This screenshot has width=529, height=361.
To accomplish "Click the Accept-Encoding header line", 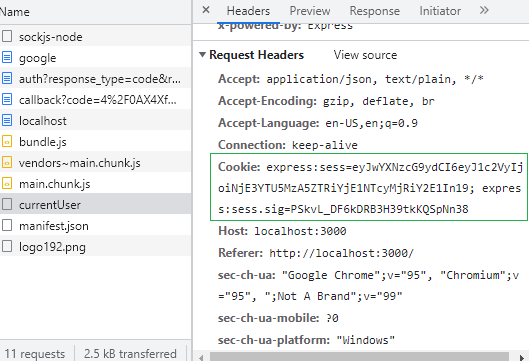I will click(x=326, y=101).
